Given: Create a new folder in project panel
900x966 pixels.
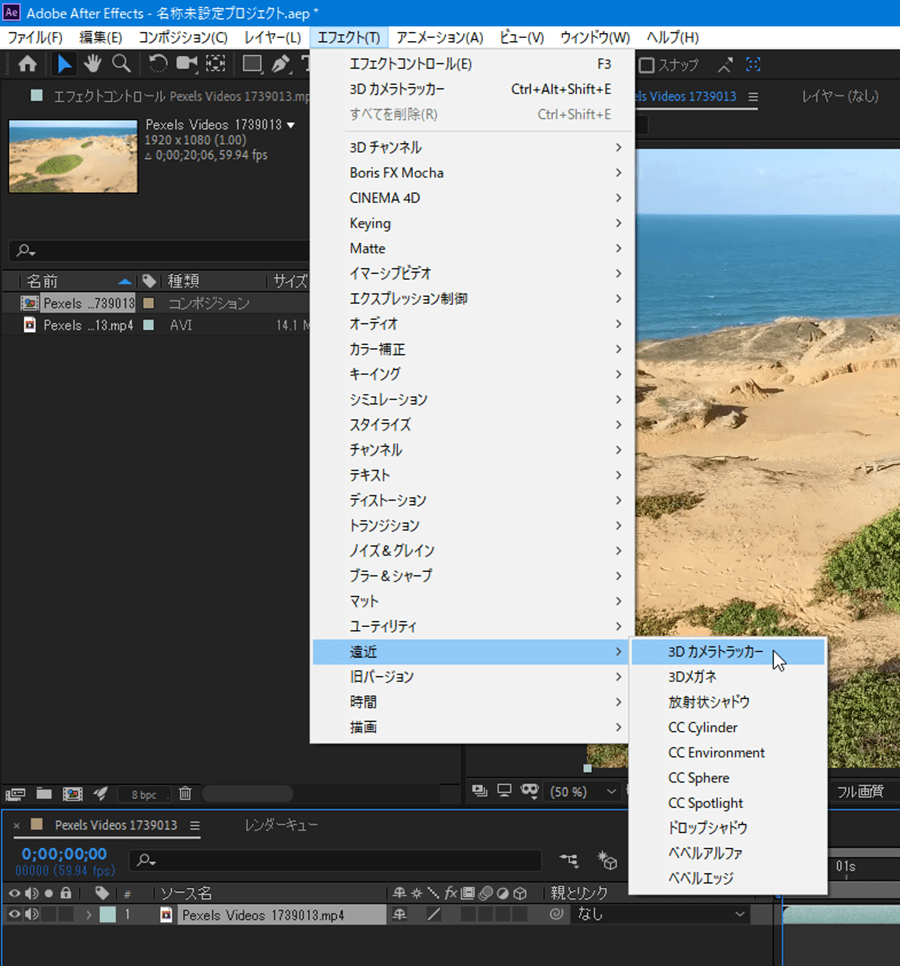Looking at the screenshot, I should (44, 793).
